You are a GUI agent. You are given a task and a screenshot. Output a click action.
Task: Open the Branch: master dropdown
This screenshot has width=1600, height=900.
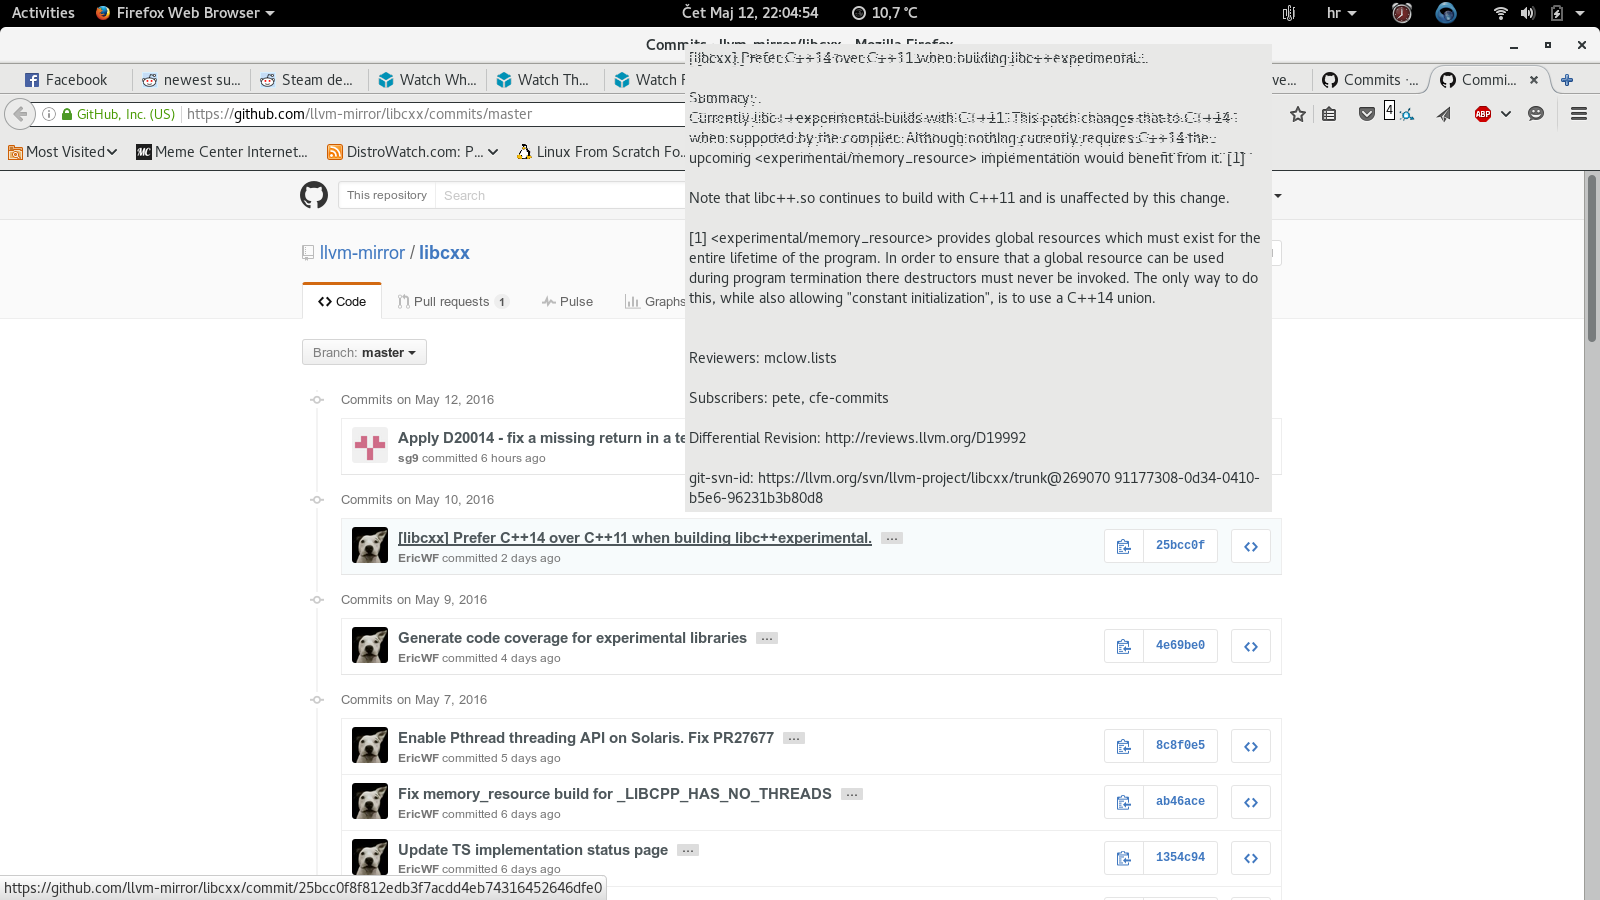pos(364,352)
